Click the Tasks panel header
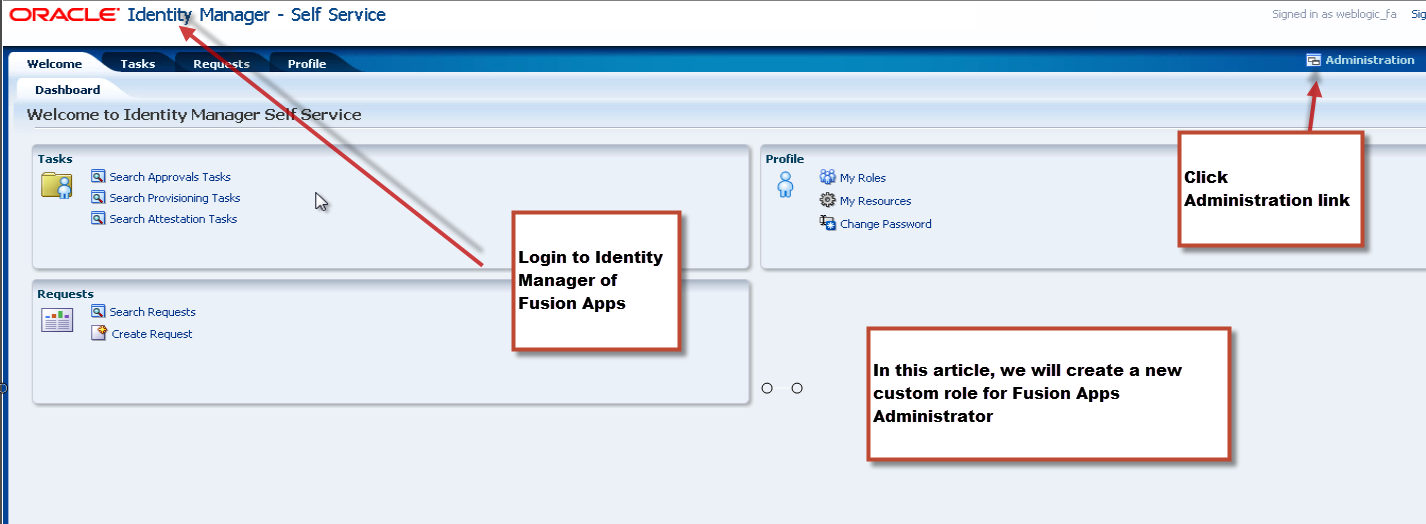The image size is (1426, 524). [55, 159]
